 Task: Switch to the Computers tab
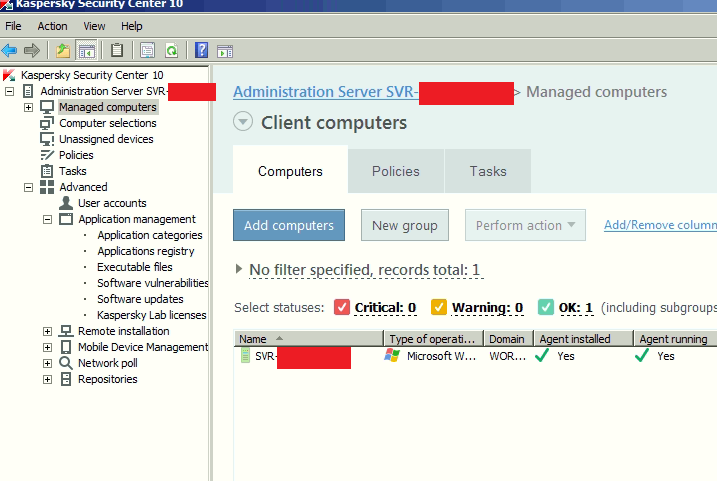(290, 171)
